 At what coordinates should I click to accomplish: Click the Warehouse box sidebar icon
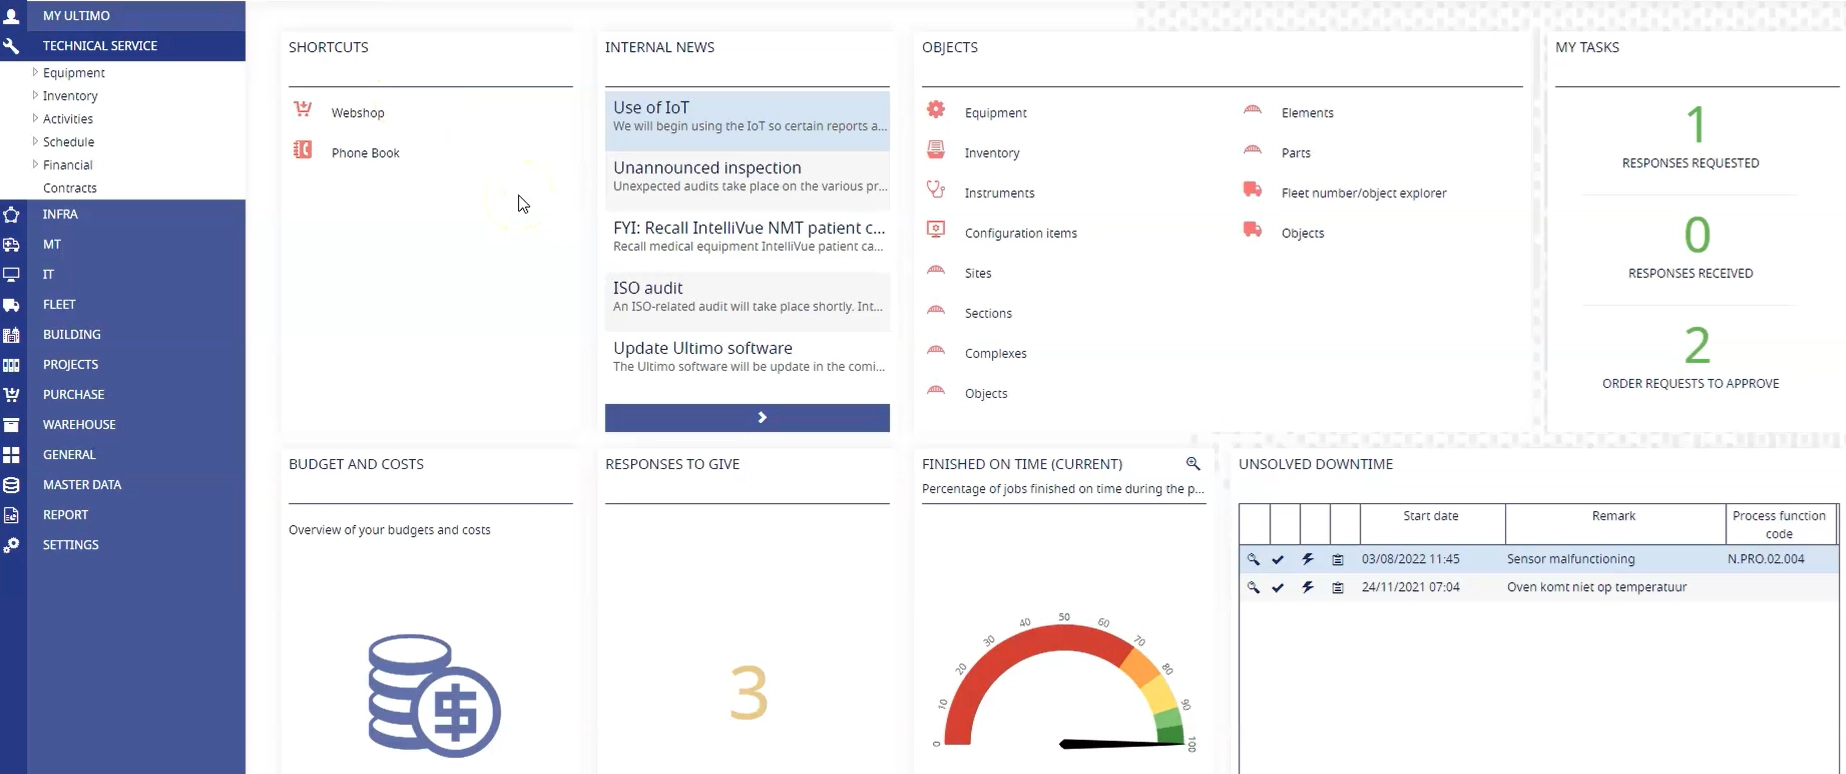pos(11,424)
